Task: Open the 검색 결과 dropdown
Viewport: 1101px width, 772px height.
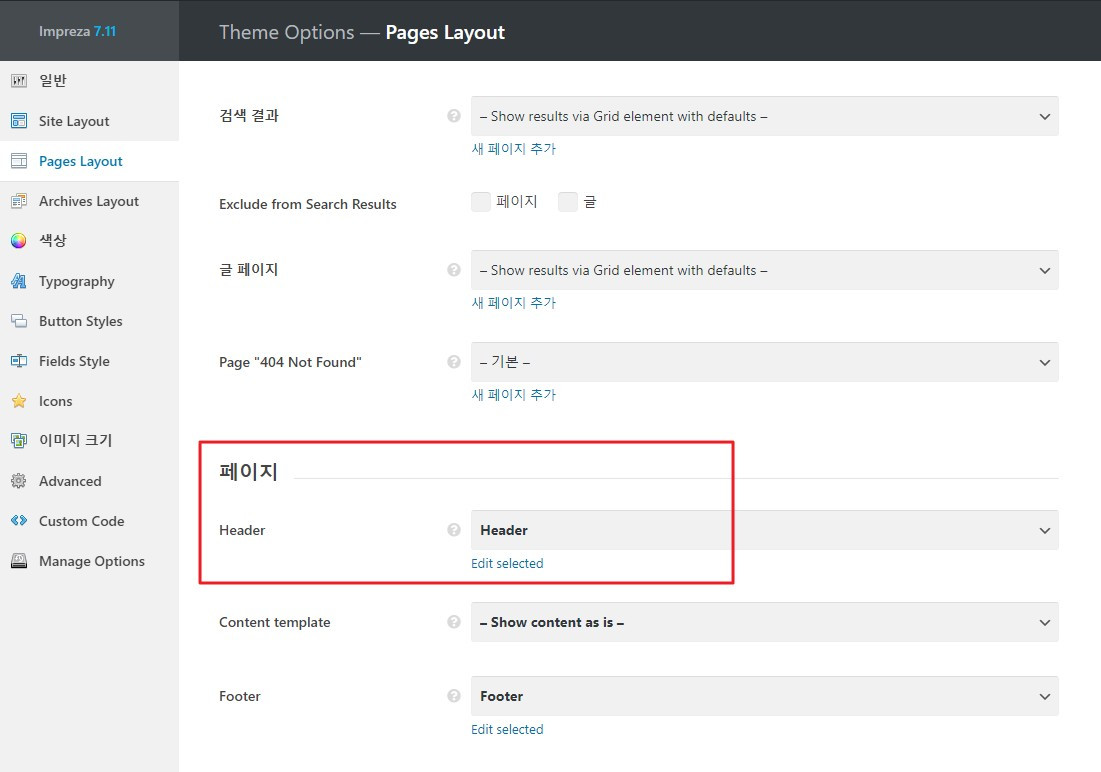Action: pyautogui.click(x=765, y=116)
